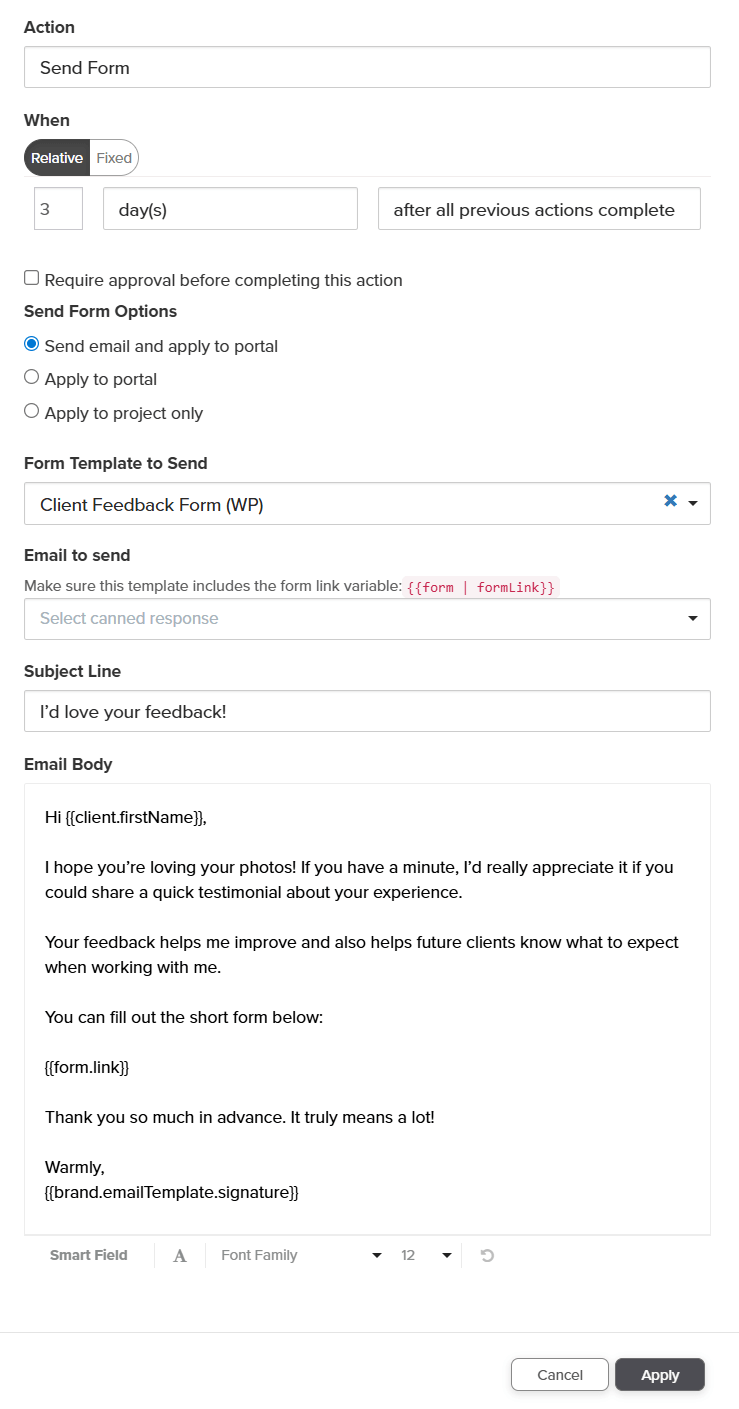
Task: Click the text color 'A' icon
Action: point(180,1256)
